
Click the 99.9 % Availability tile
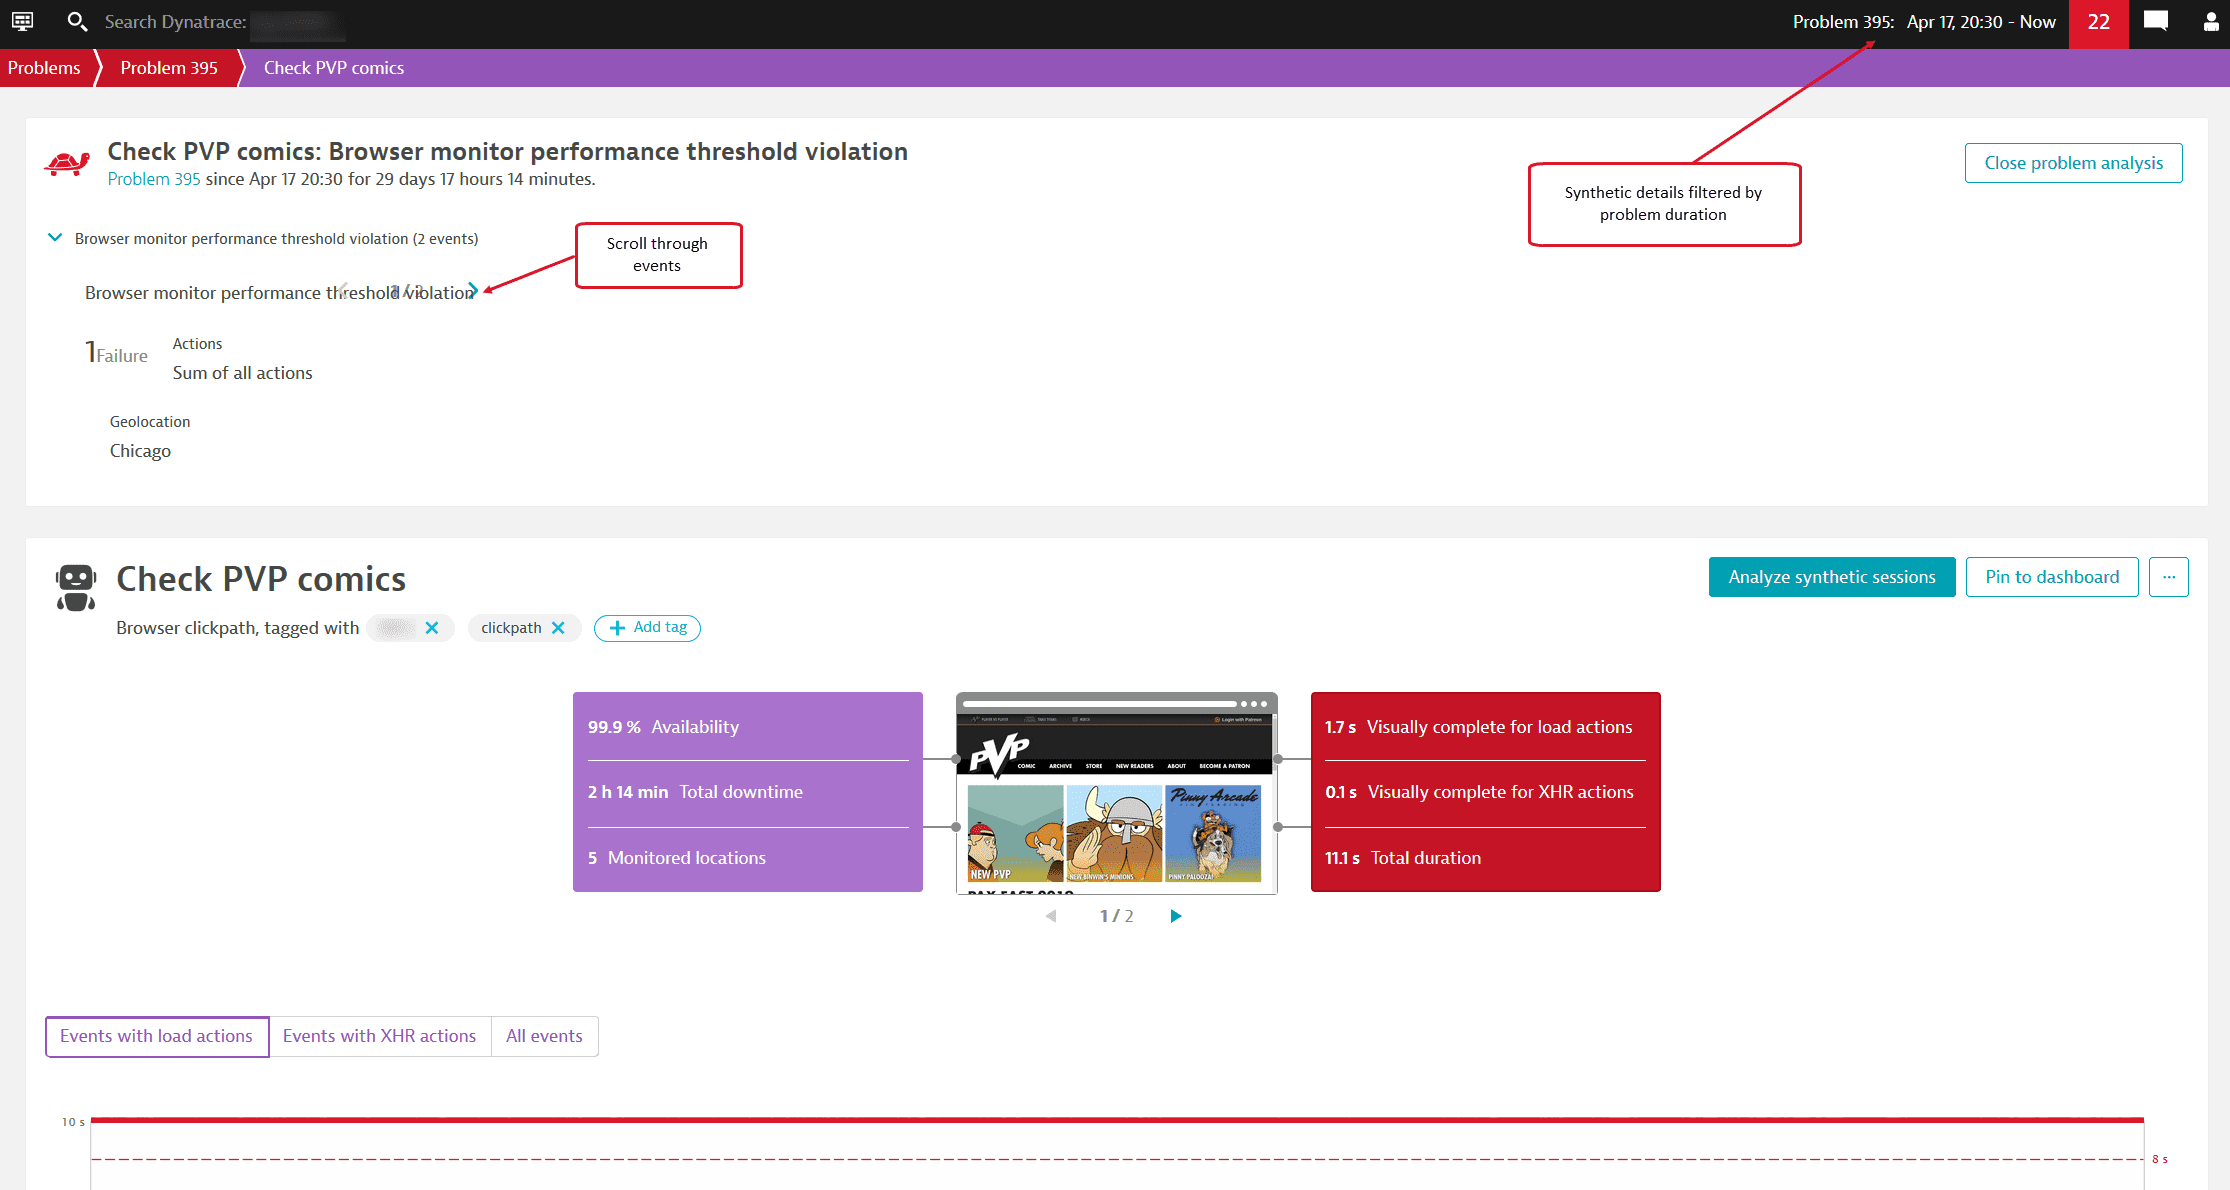point(747,727)
